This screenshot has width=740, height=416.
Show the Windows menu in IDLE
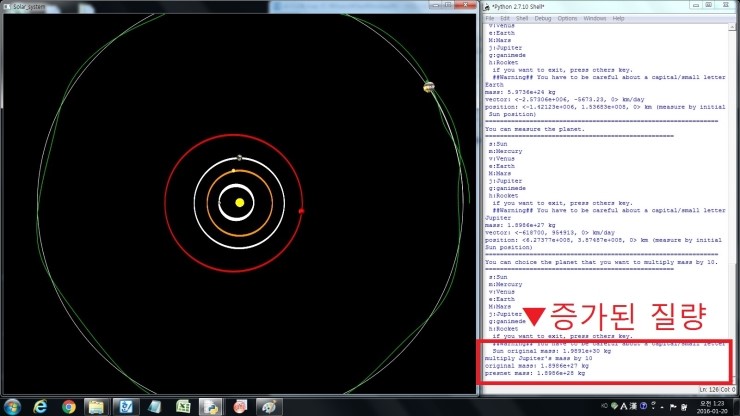595,18
